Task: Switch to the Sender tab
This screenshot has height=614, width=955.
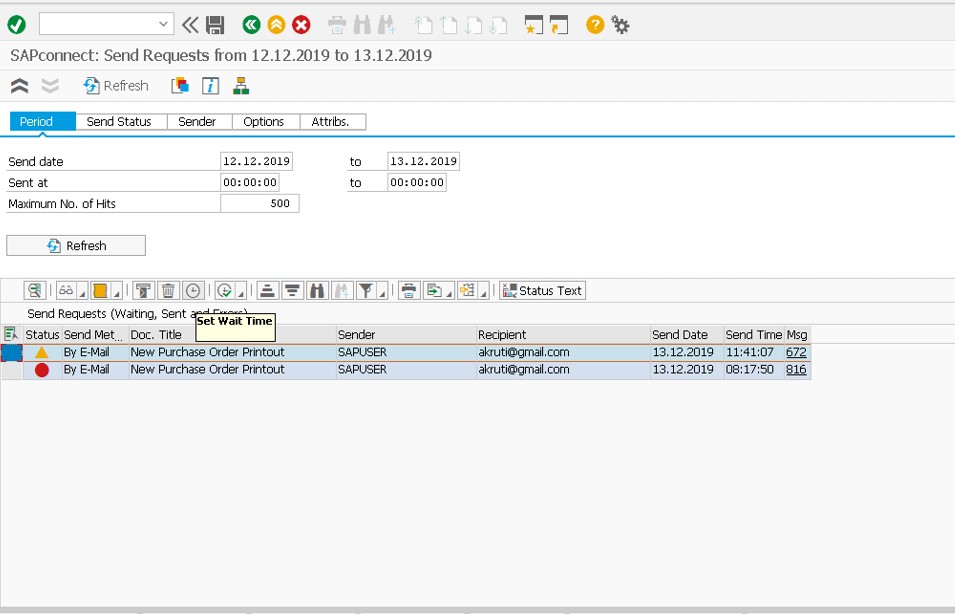Action: [197, 121]
